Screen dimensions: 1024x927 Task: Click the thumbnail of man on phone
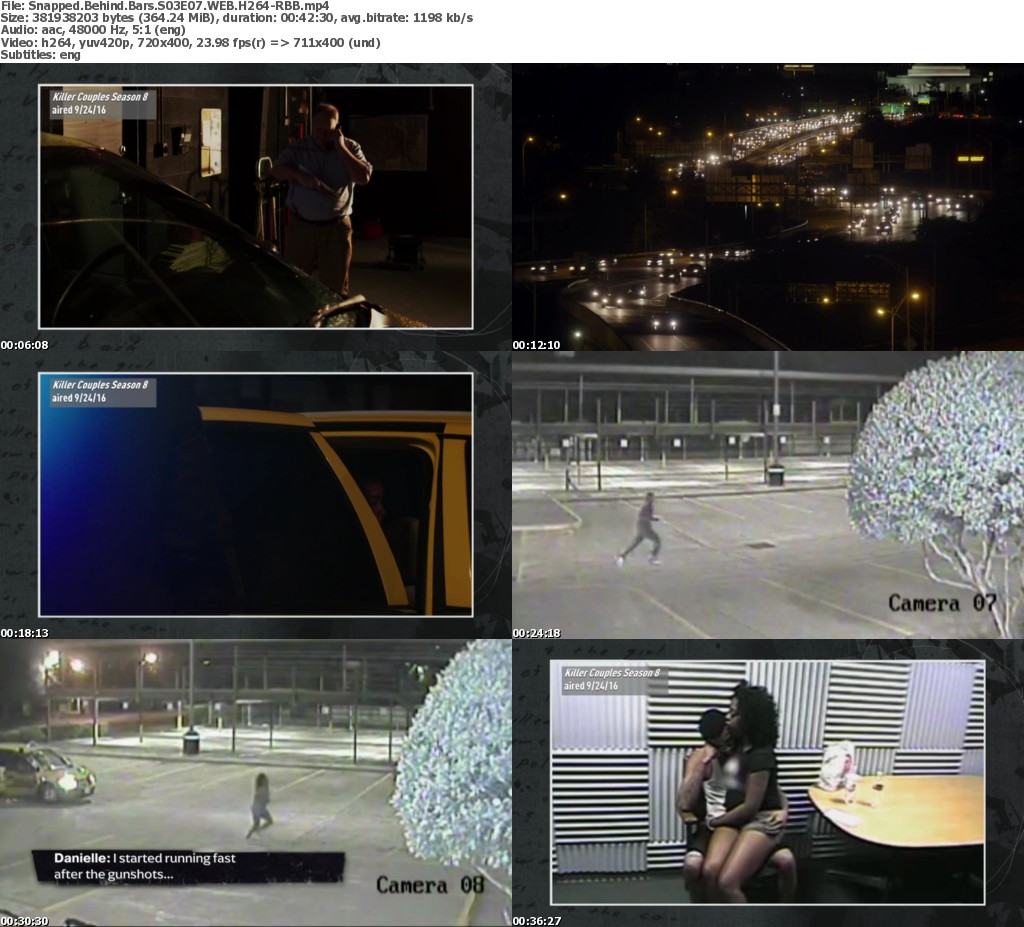point(255,206)
